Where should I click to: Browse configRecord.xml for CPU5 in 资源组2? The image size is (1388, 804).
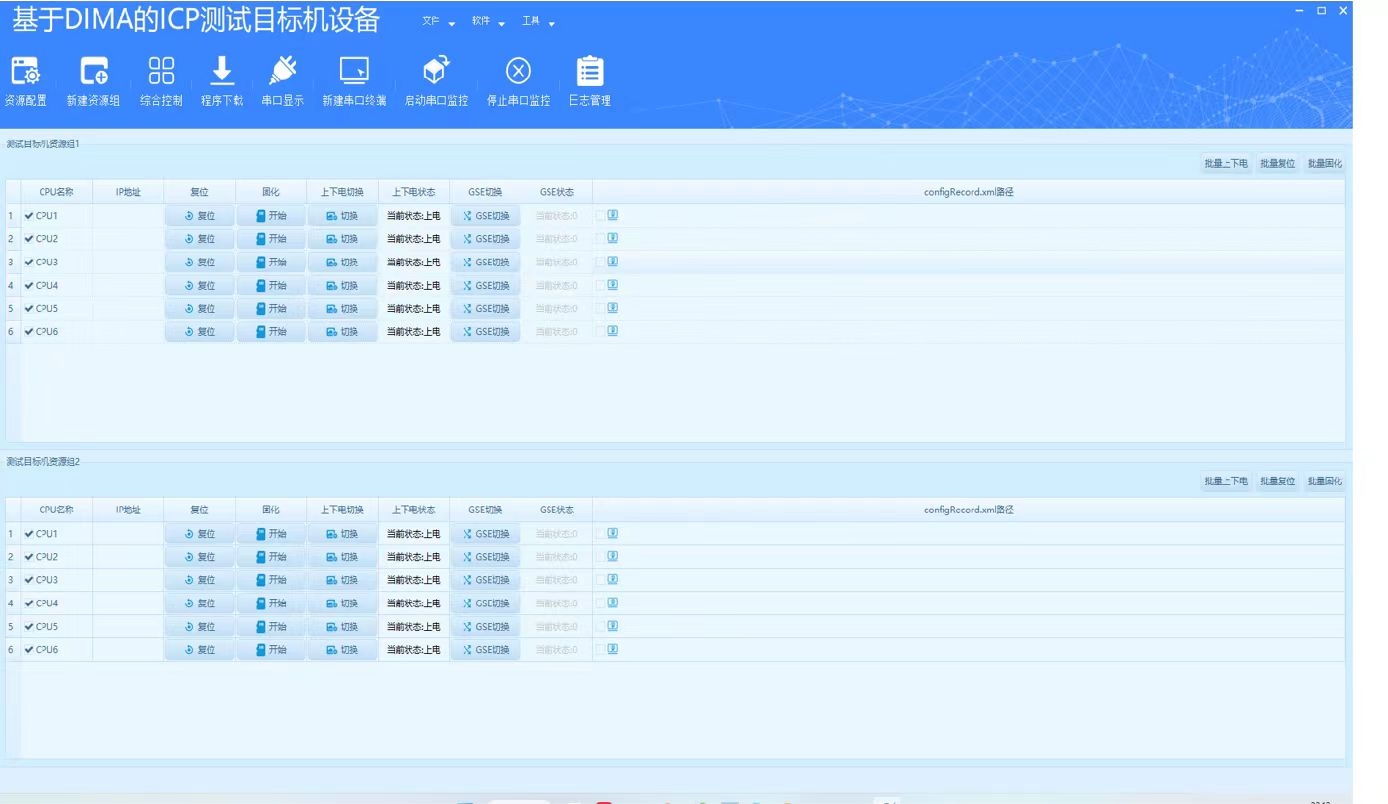[613, 625]
